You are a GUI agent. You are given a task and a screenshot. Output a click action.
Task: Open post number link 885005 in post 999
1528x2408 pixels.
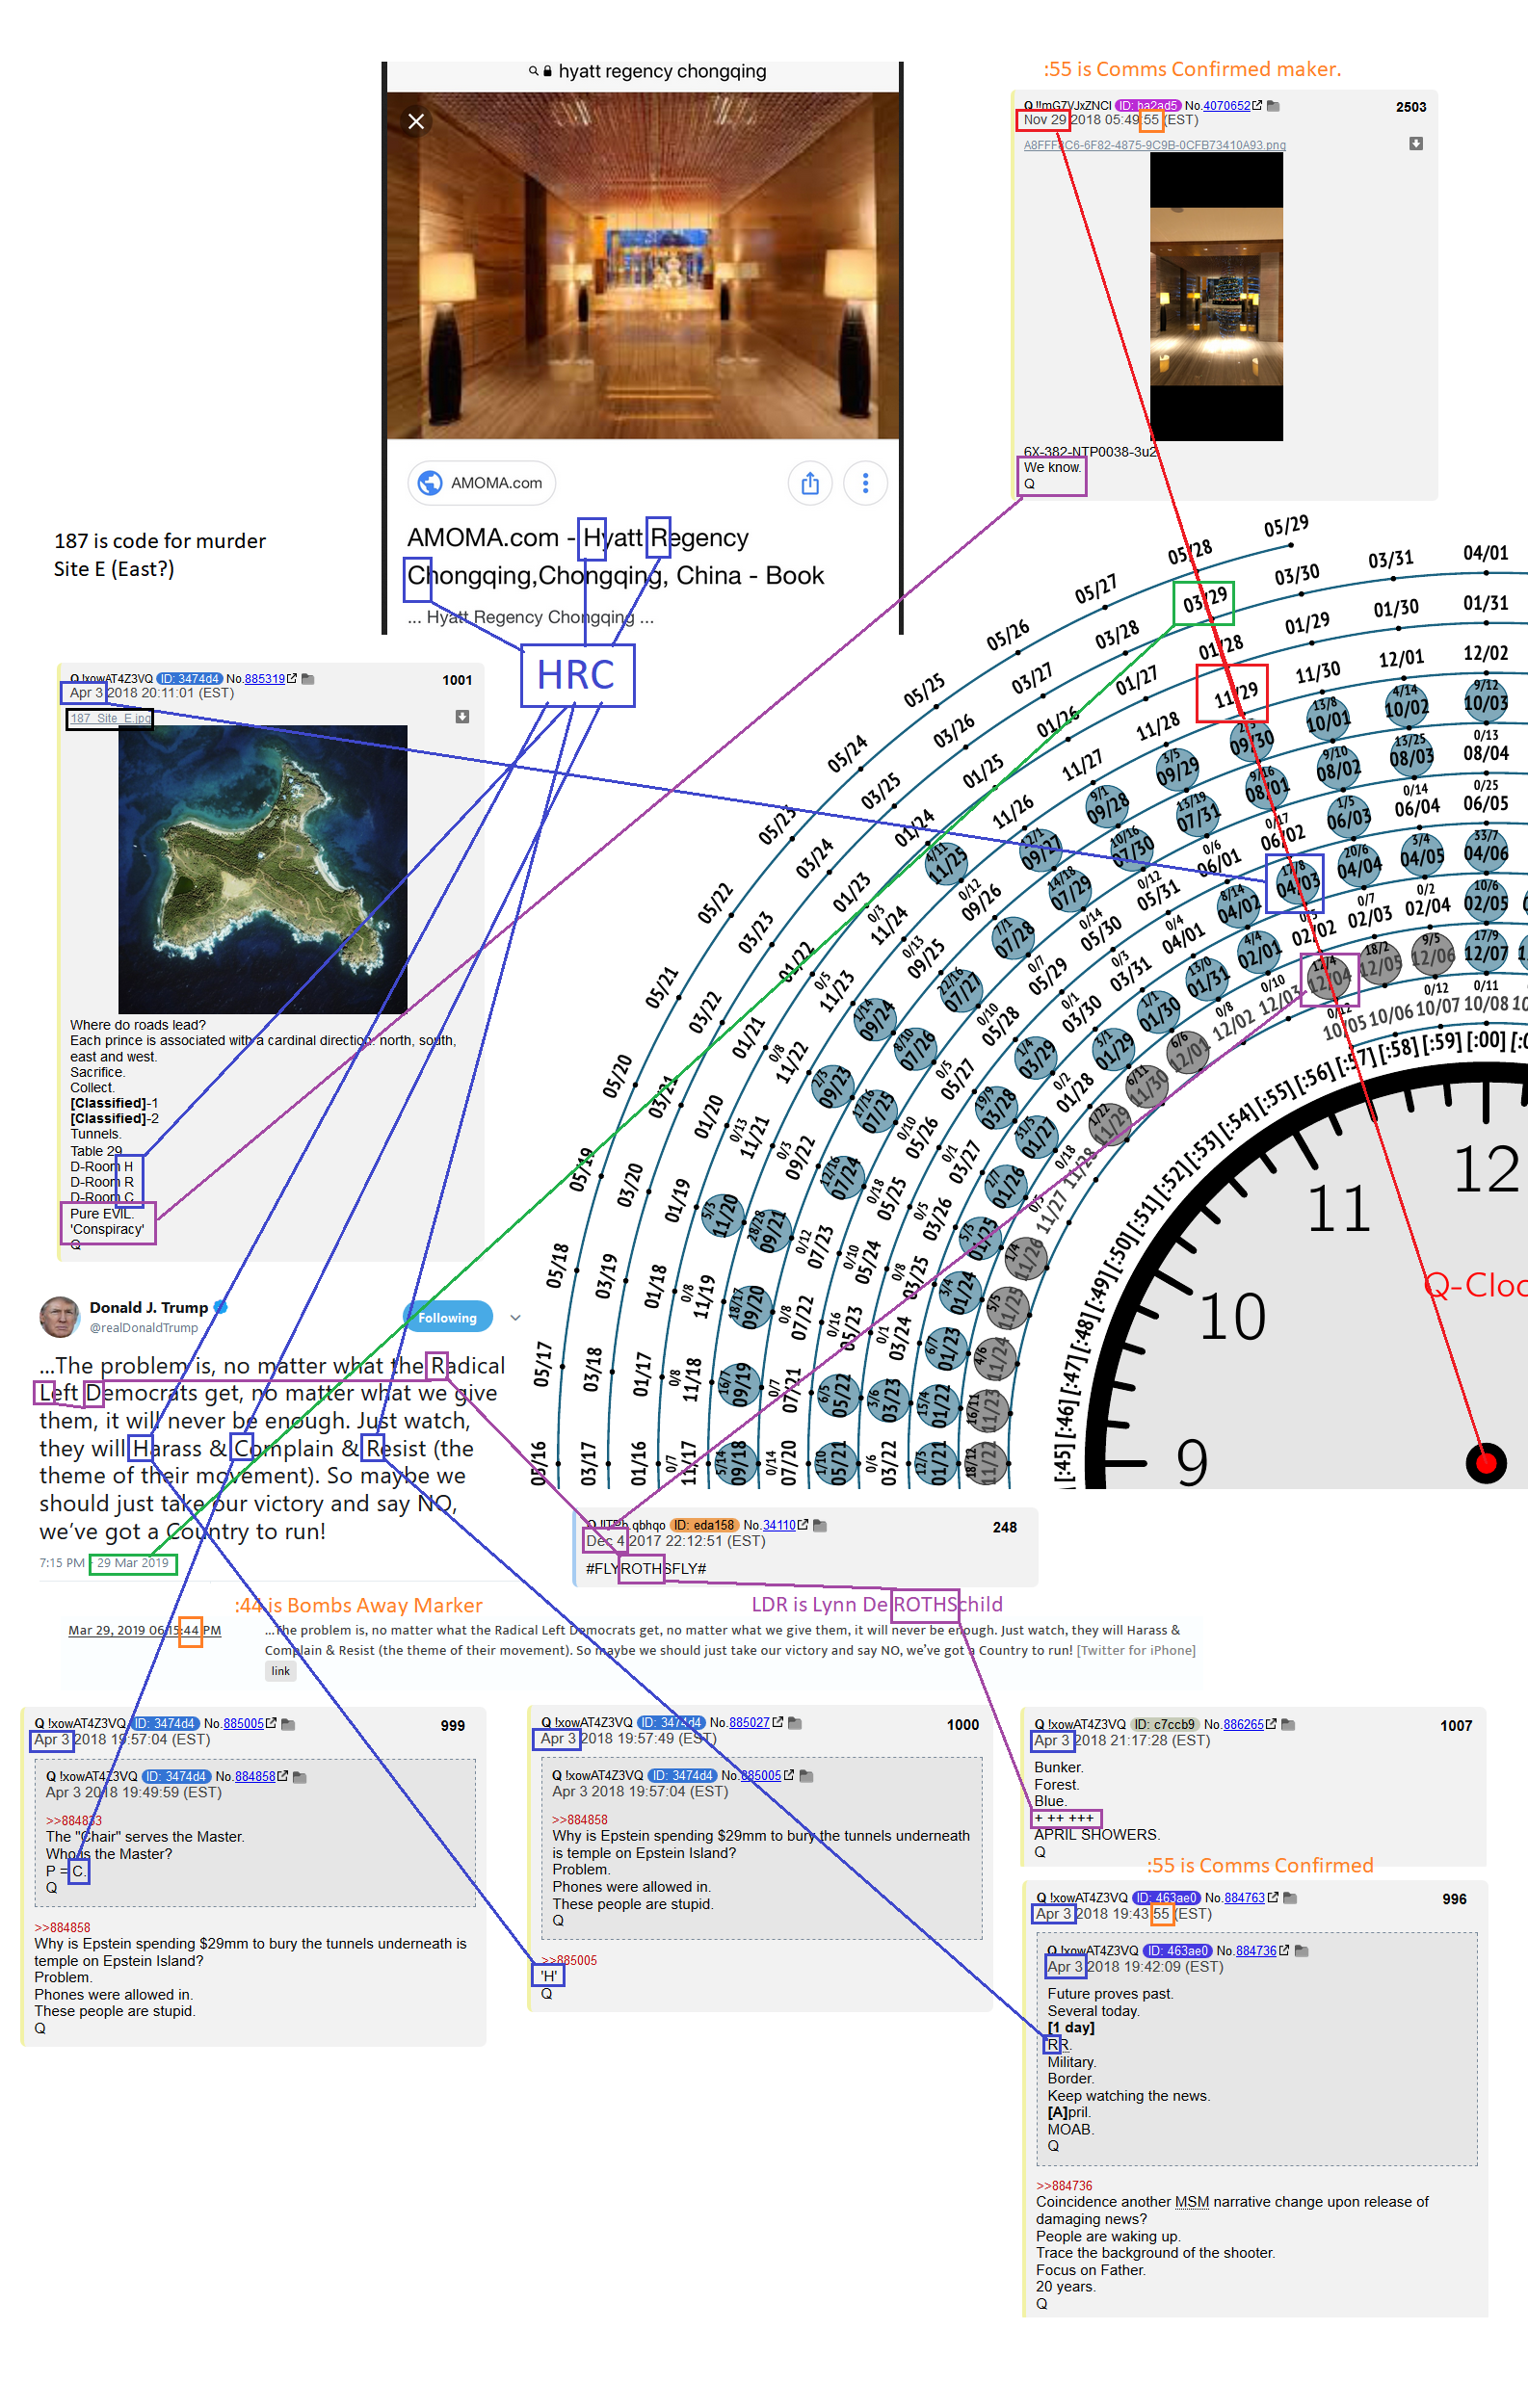click(243, 1724)
